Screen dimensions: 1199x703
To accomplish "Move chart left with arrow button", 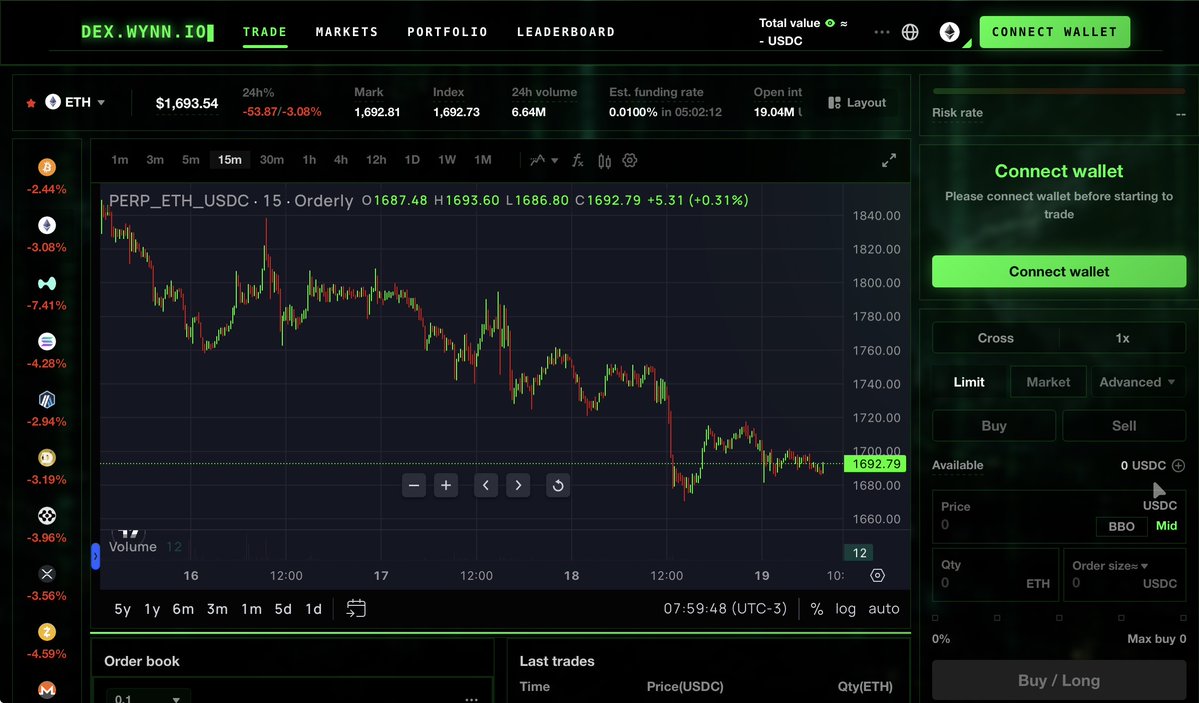I will point(486,485).
